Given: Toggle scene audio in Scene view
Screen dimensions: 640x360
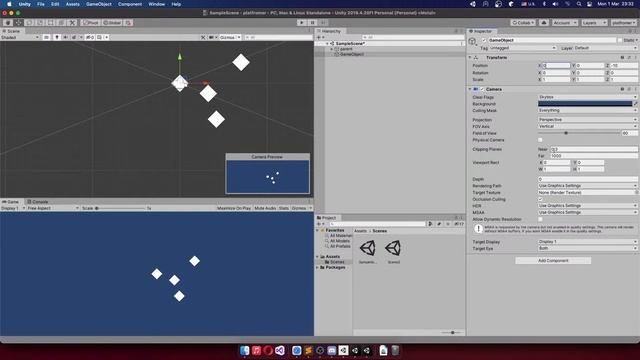Looking at the screenshot, I should (x=65, y=37).
